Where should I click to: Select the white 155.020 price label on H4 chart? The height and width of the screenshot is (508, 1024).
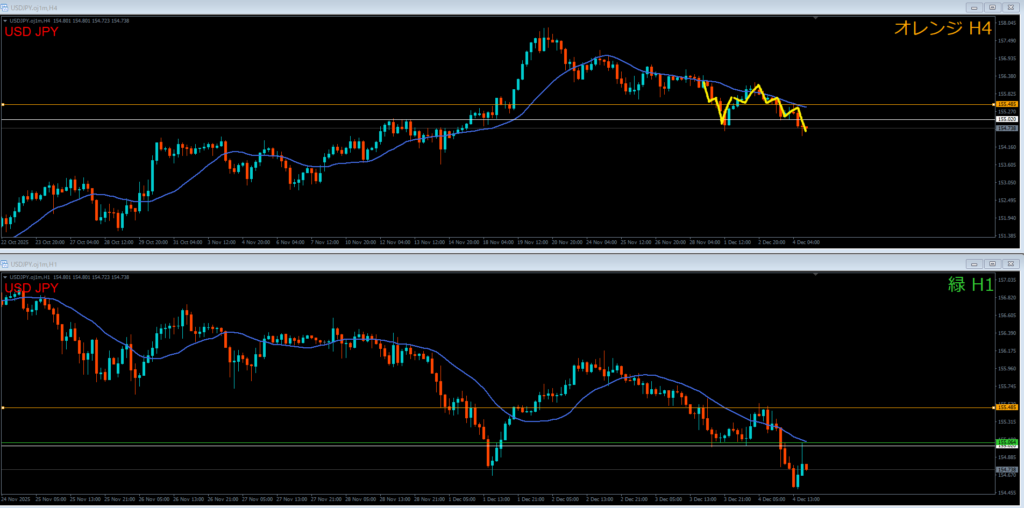point(1007,119)
